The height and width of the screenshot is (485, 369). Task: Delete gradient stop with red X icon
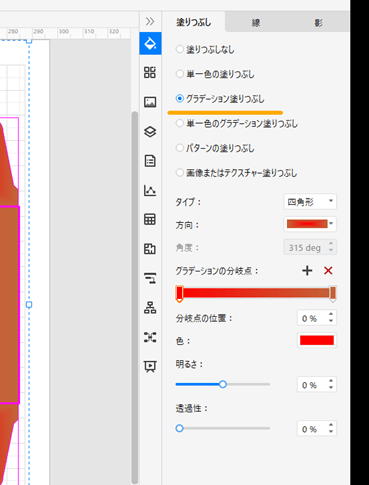(328, 271)
